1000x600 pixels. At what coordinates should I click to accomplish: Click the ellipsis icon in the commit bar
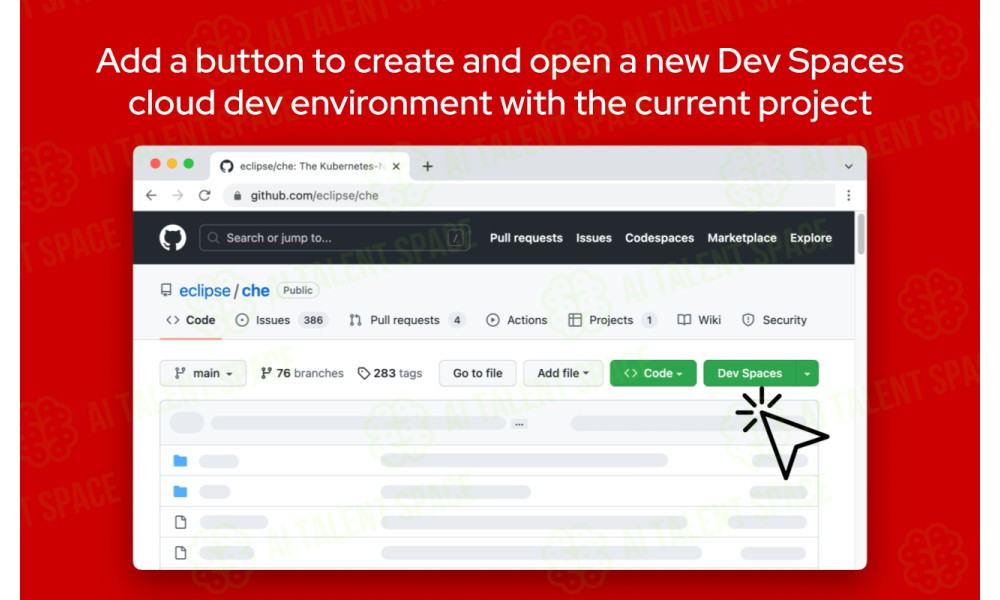[x=519, y=424]
